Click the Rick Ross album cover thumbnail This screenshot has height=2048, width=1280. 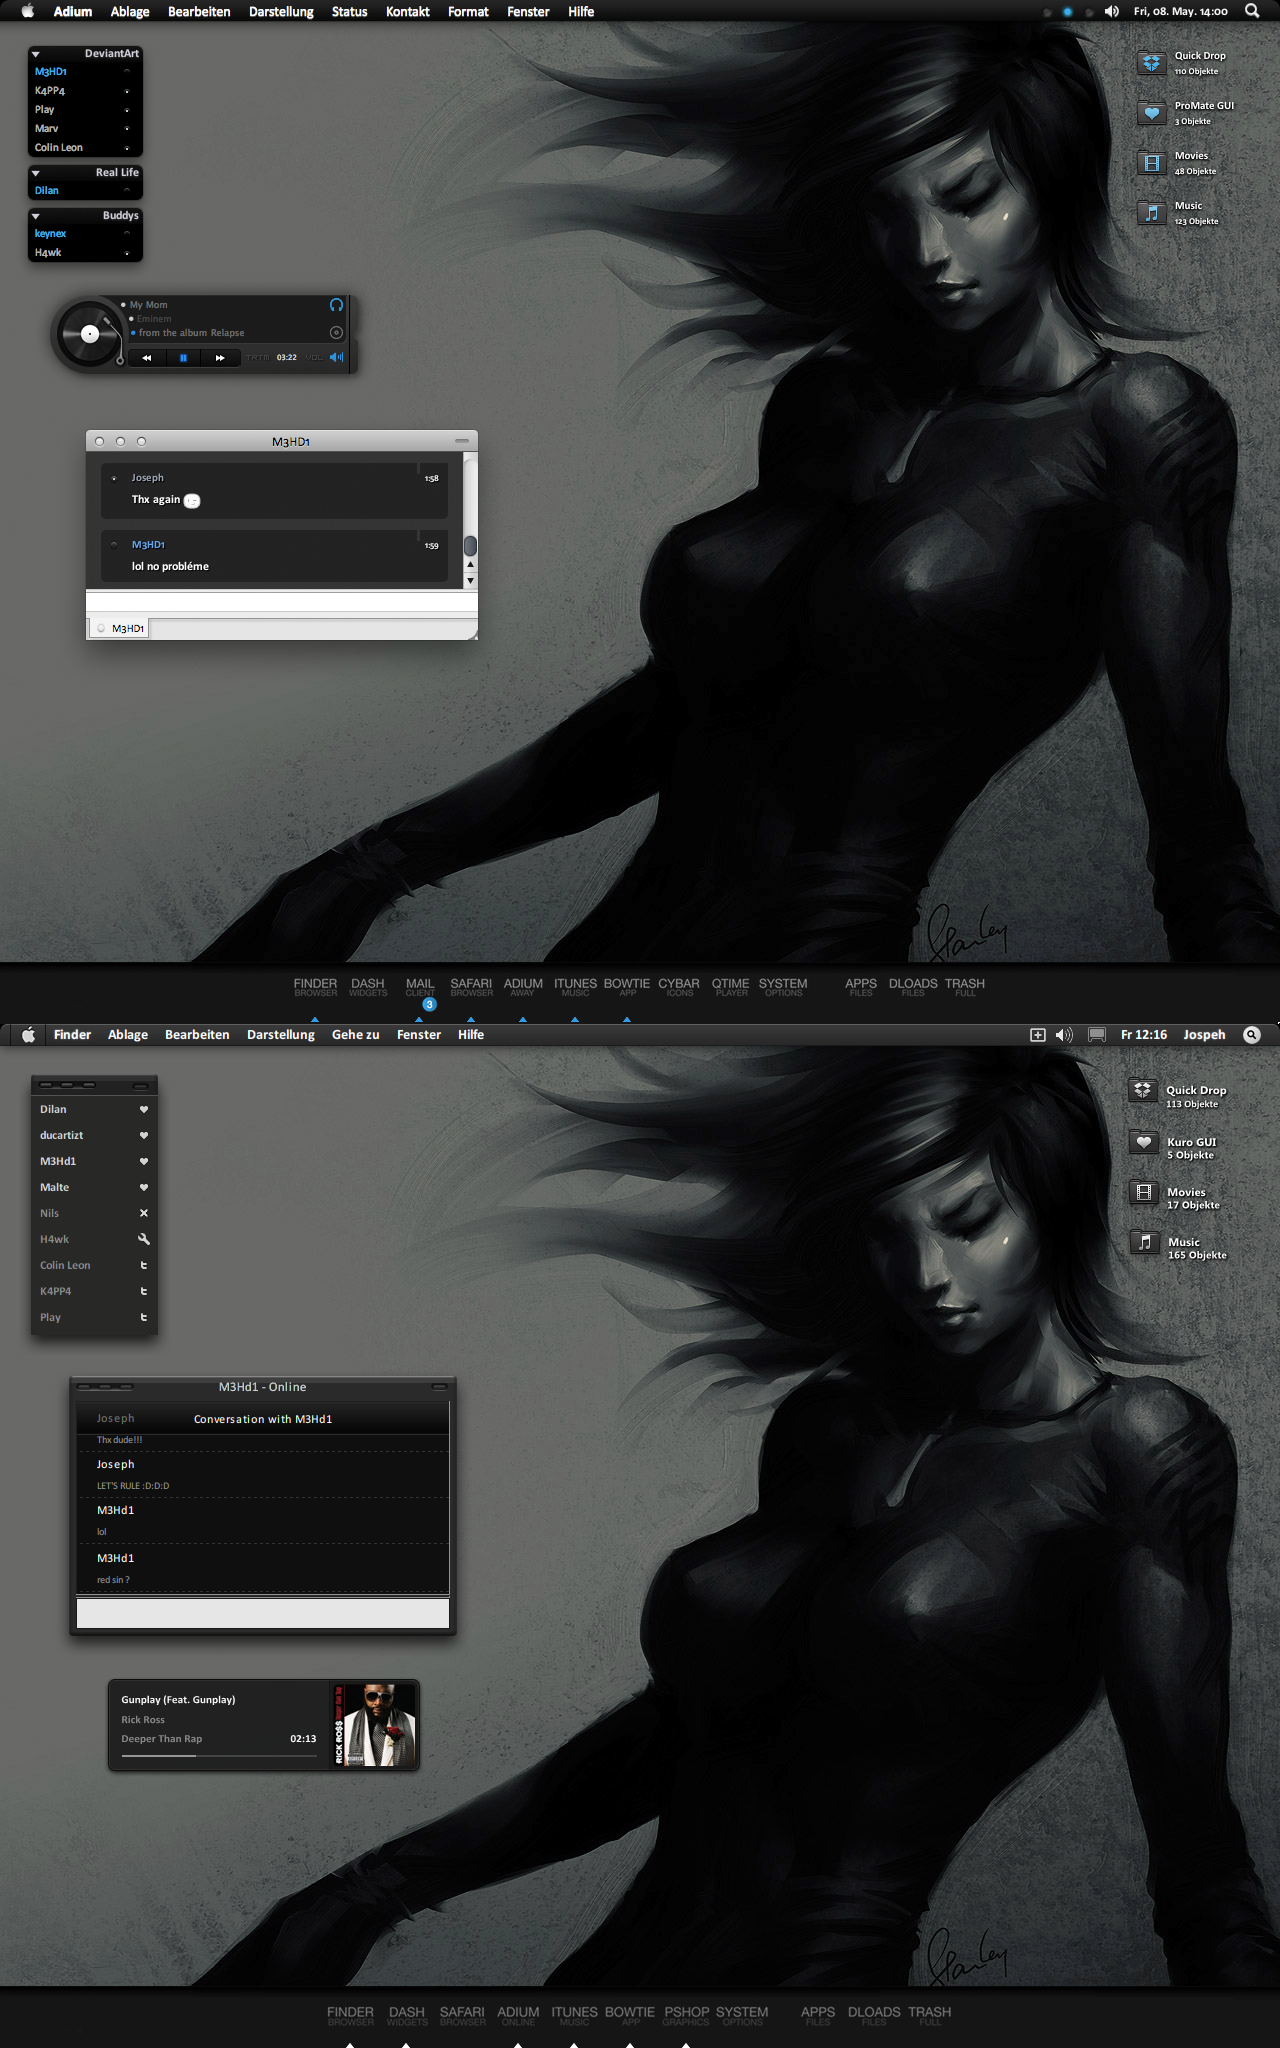[x=373, y=1725]
